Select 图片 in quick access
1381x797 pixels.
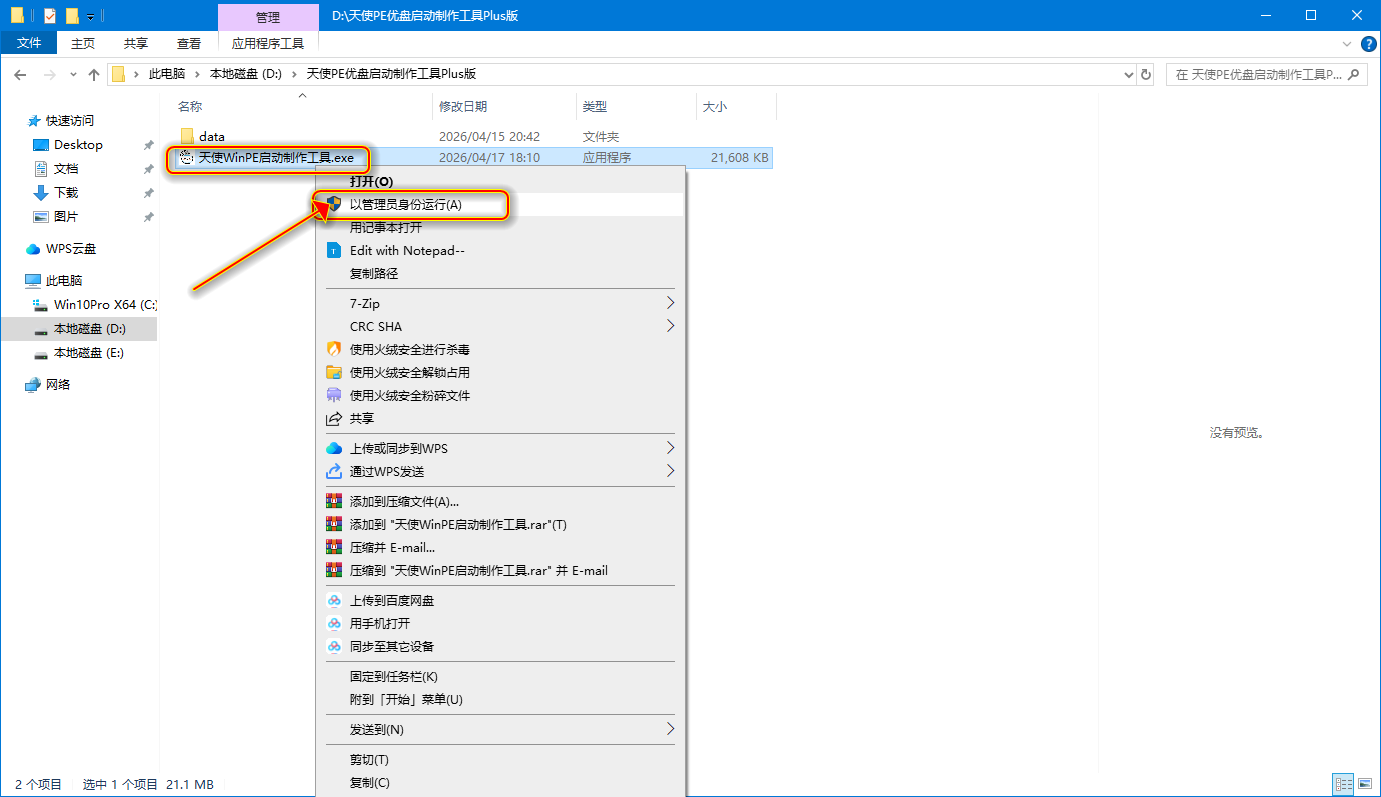(x=66, y=216)
